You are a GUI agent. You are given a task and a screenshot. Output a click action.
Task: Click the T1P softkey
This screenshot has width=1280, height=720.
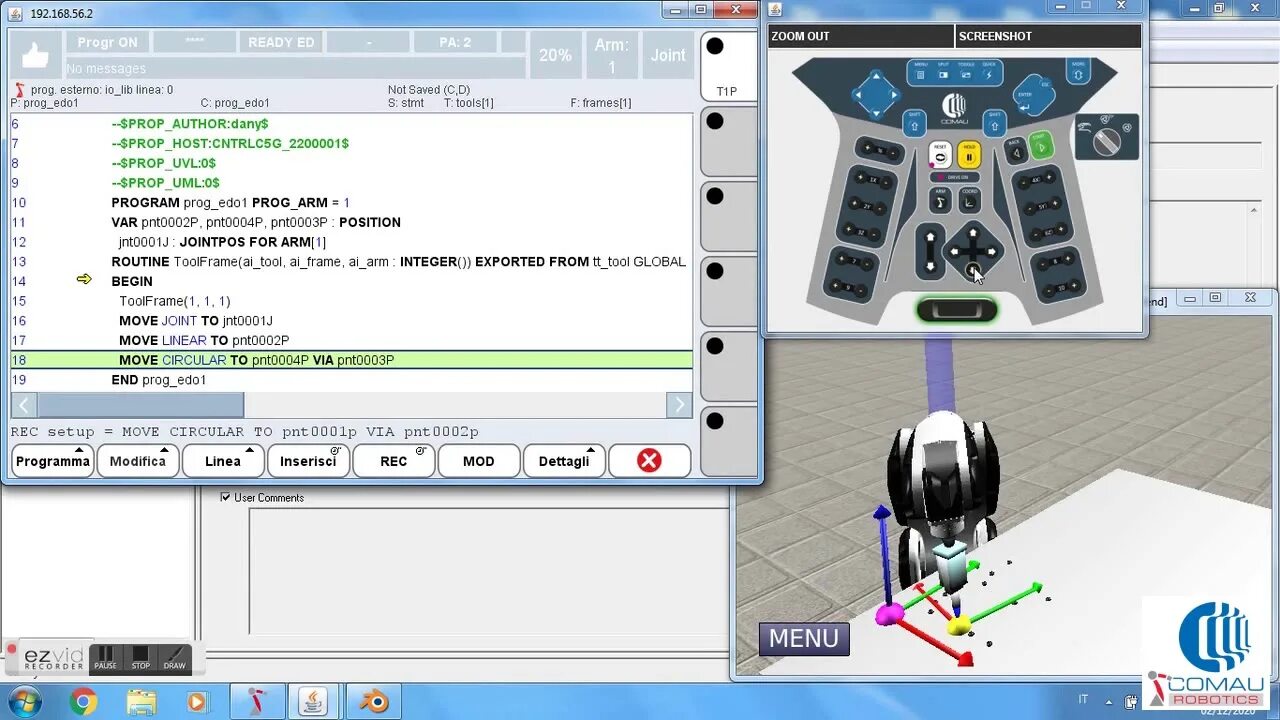727,66
